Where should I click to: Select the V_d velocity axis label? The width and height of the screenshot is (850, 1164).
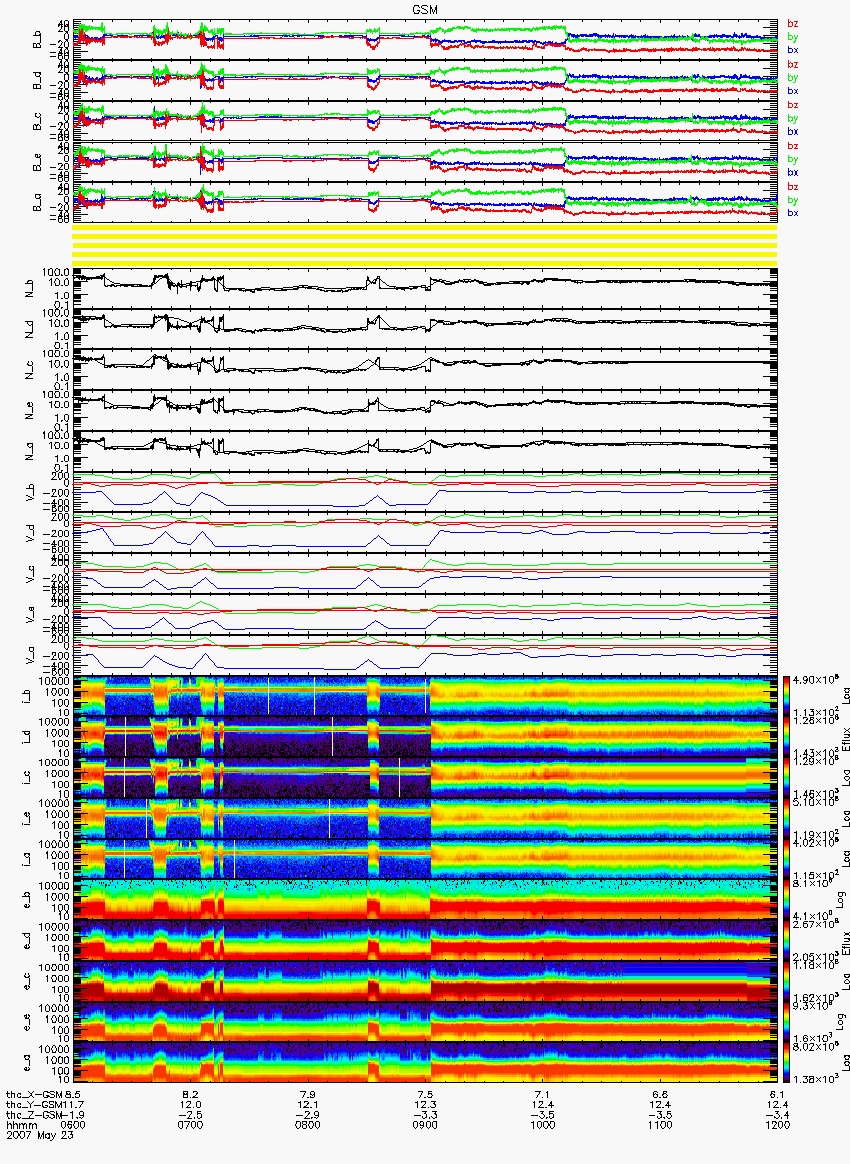coord(30,533)
